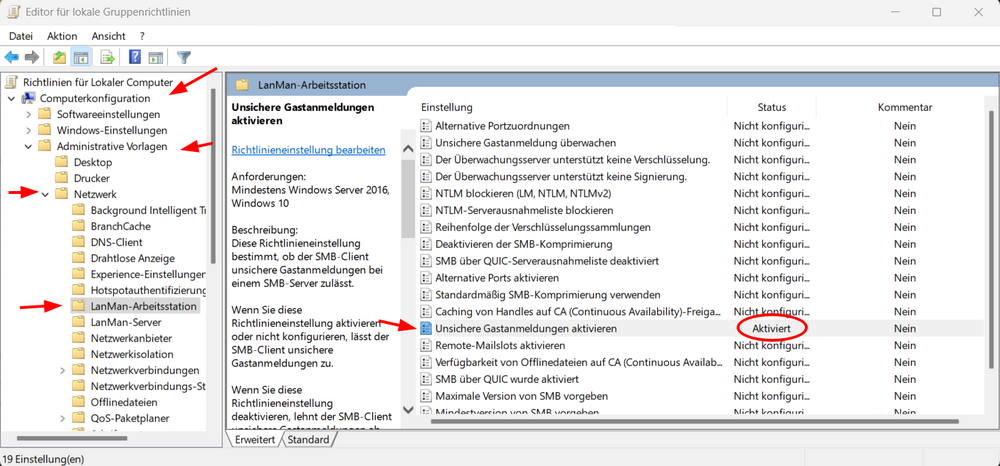Expand the Softwareeinstellungen node
Image resolution: width=1000 pixels, height=466 pixels.
[x=28, y=115]
